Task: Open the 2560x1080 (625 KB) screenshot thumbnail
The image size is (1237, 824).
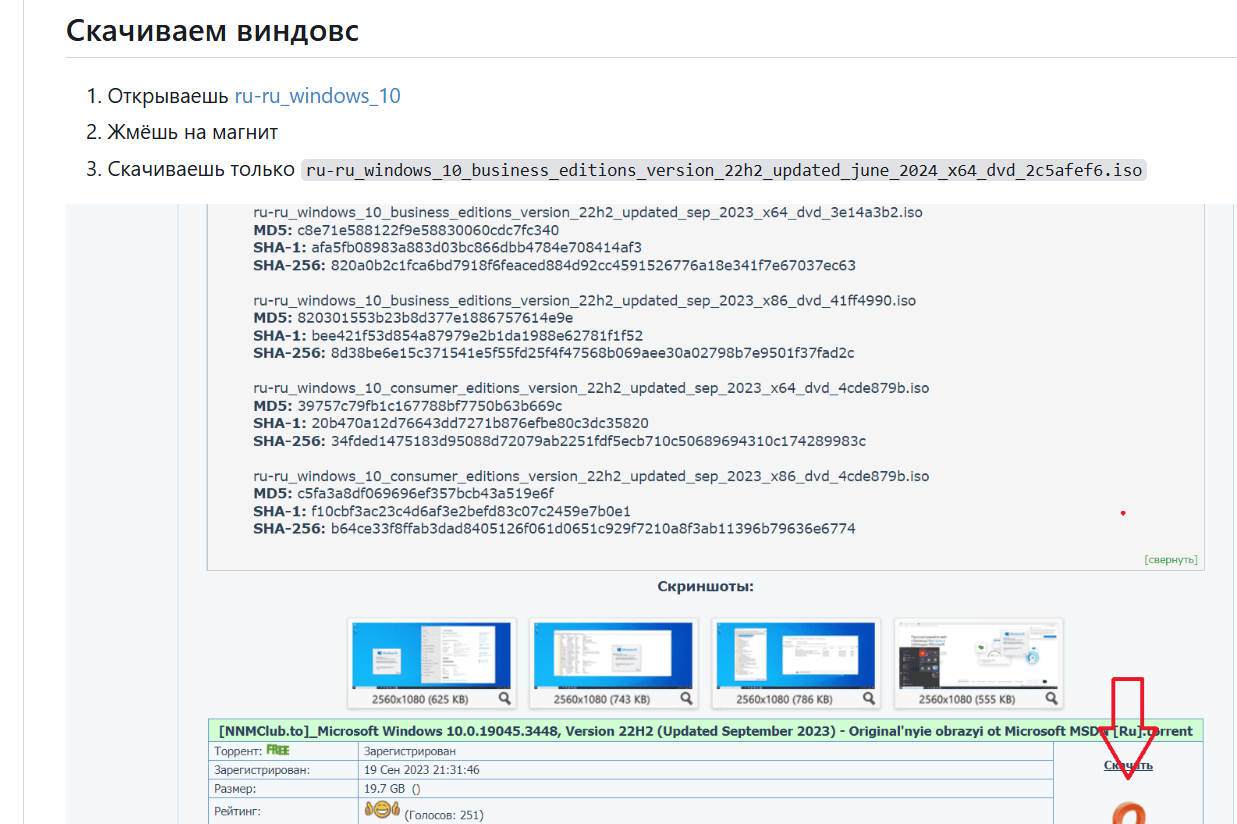Action: [431, 663]
